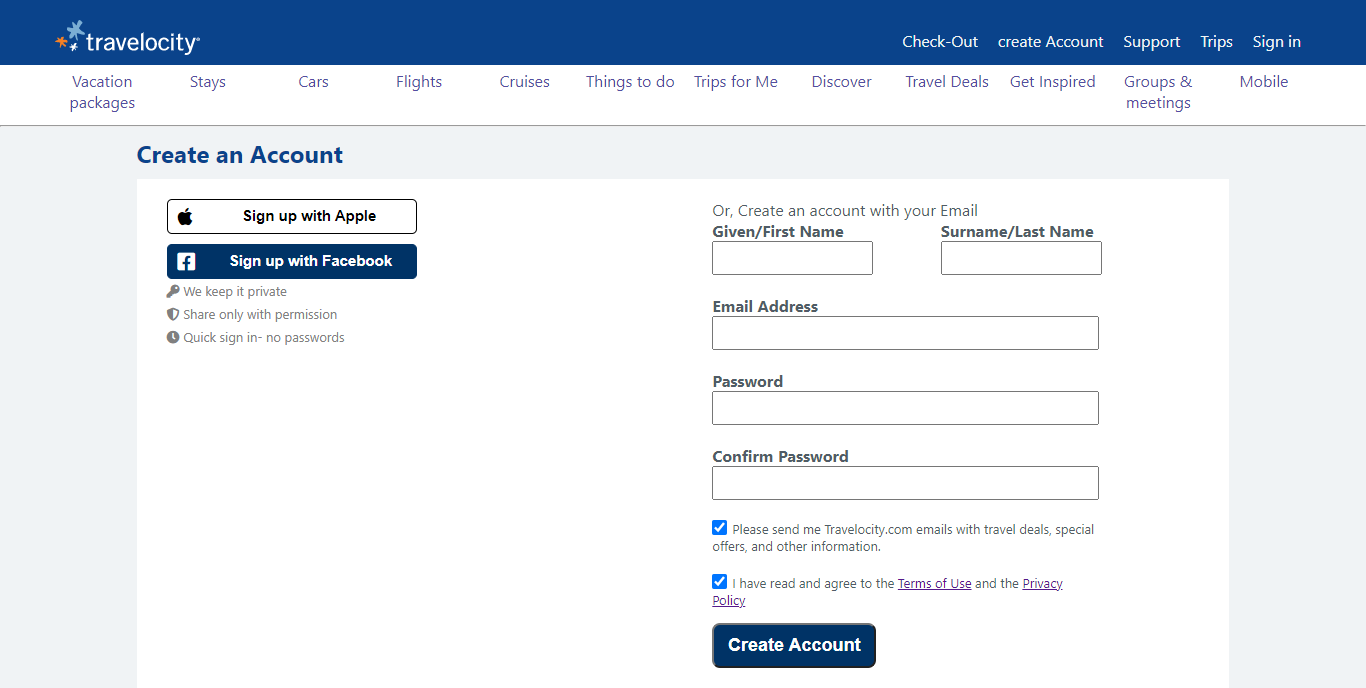Viewport: 1366px width, 688px height.
Task: Focus the Given/First Name field
Action: (792, 258)
